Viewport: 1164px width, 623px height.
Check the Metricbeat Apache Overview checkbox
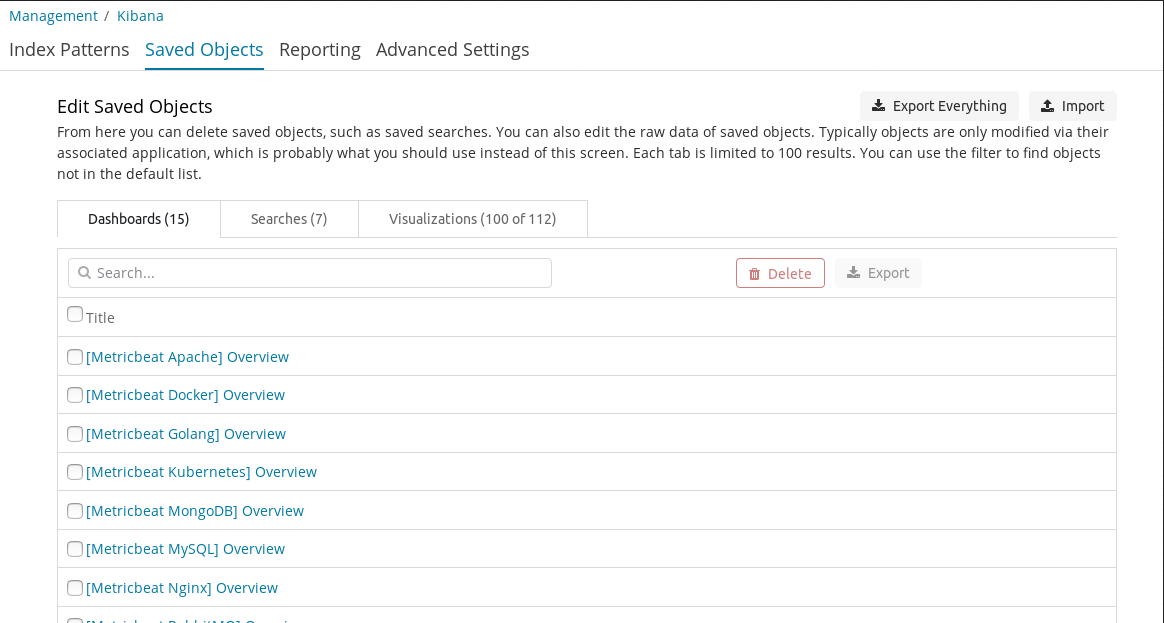tap(75, 357)
